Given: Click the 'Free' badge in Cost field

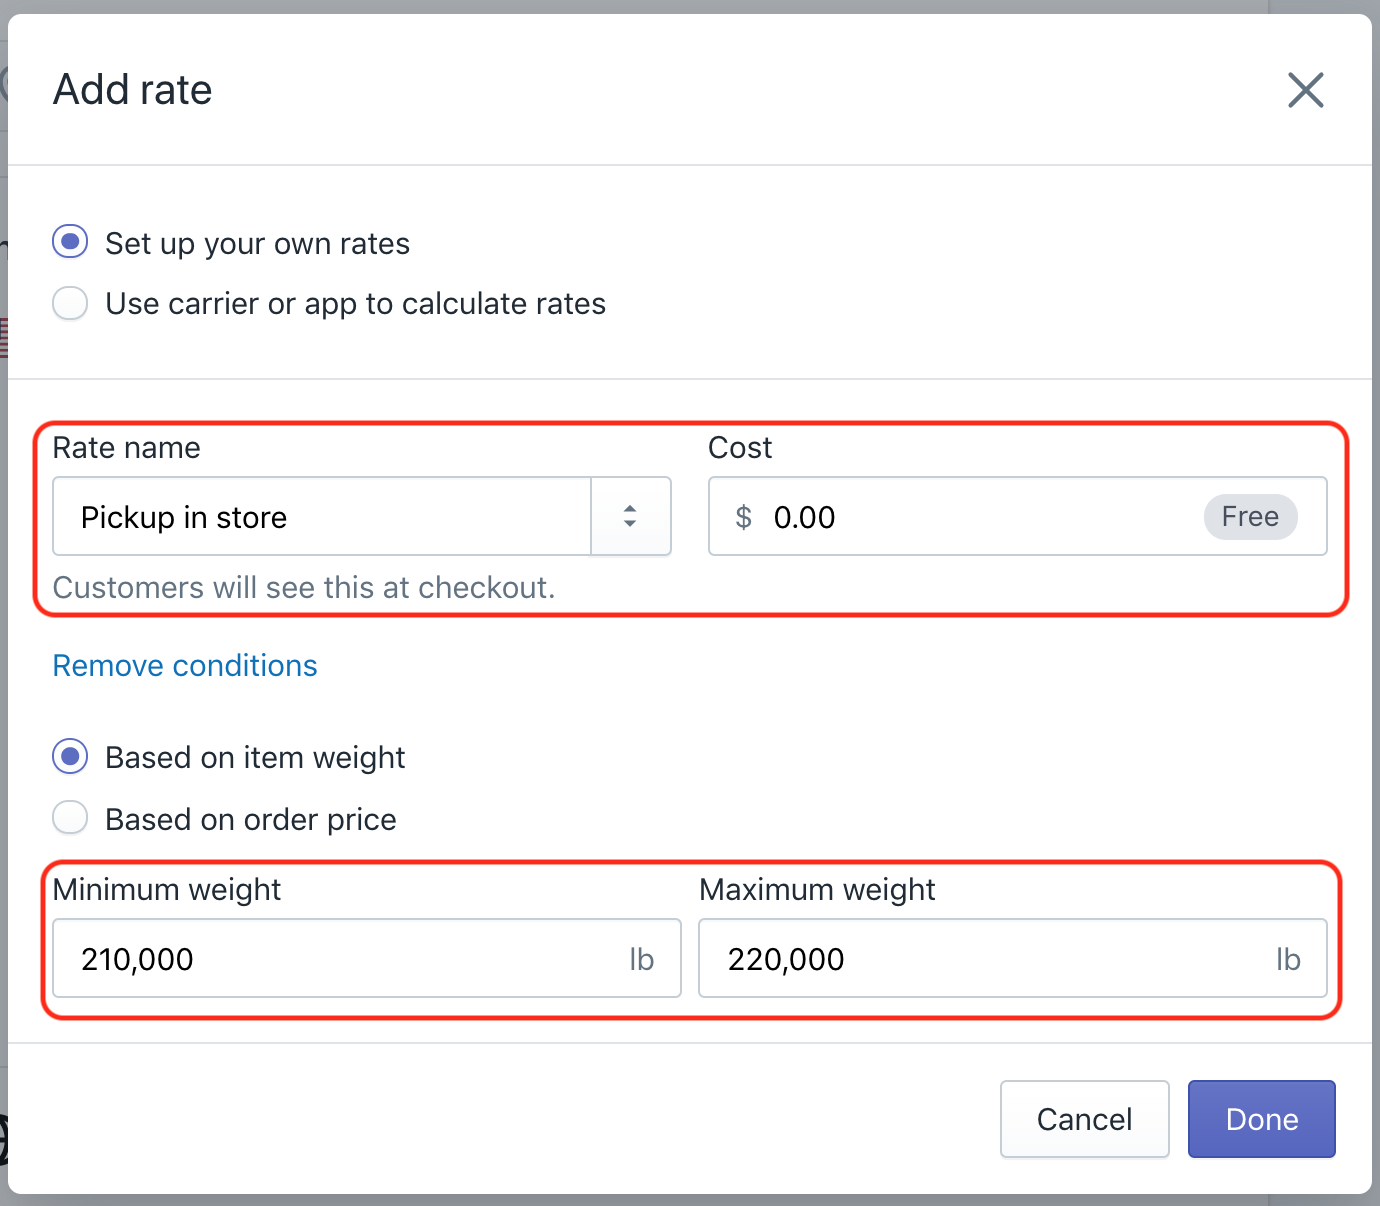Looking at the screenshot, I should tap(1250, 517).
